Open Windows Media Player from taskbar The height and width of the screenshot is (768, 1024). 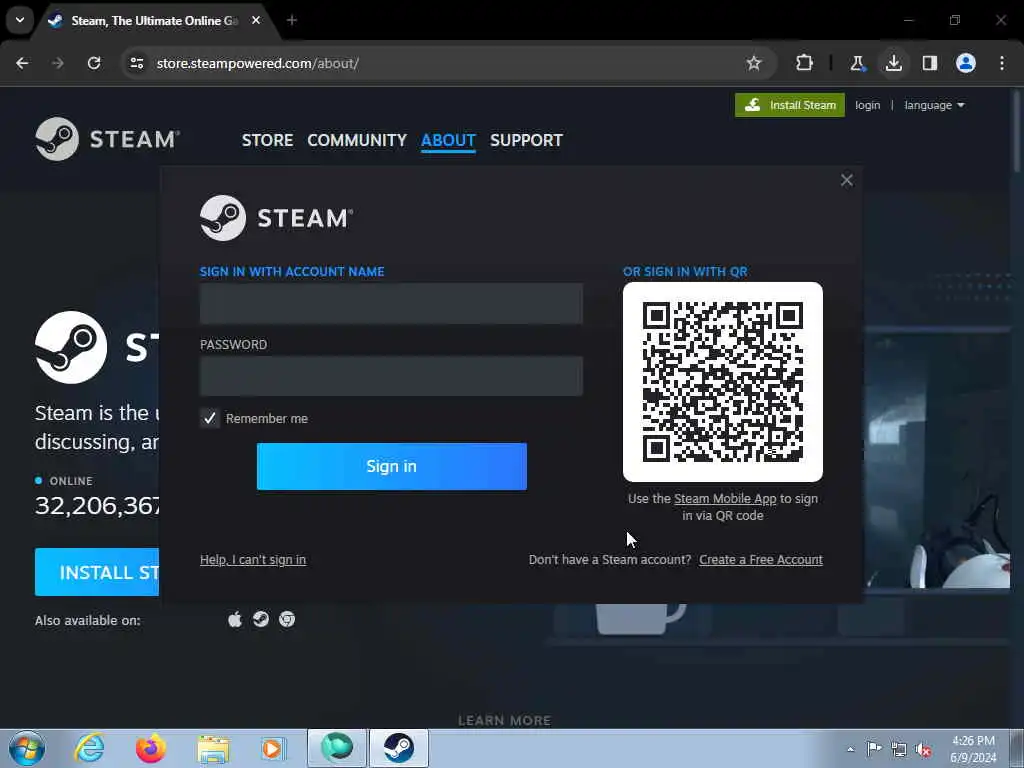tap(273, 748)
